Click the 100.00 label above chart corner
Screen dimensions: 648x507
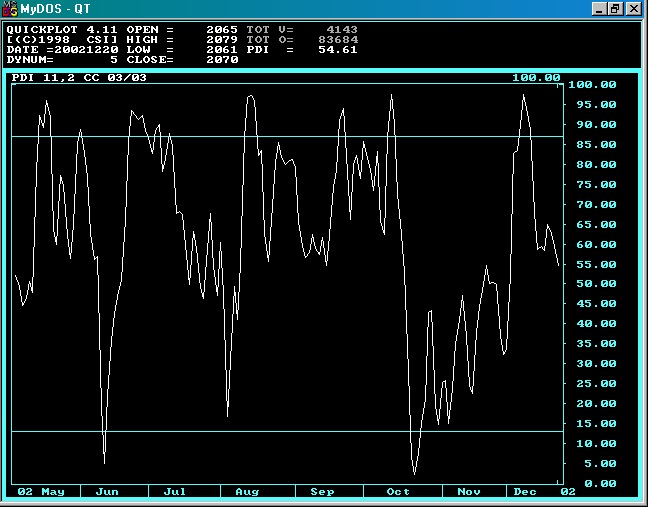(x=536, y=78)
